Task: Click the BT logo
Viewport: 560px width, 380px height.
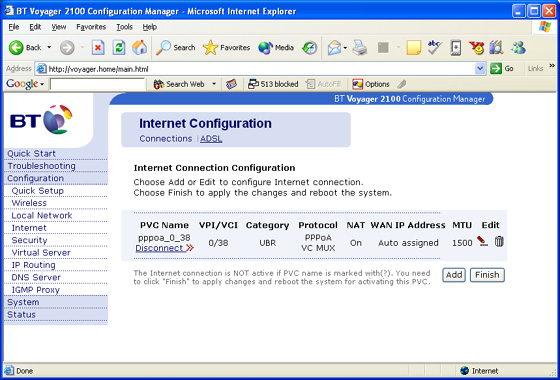Action: pyautogui.click(x=41, y=120)
